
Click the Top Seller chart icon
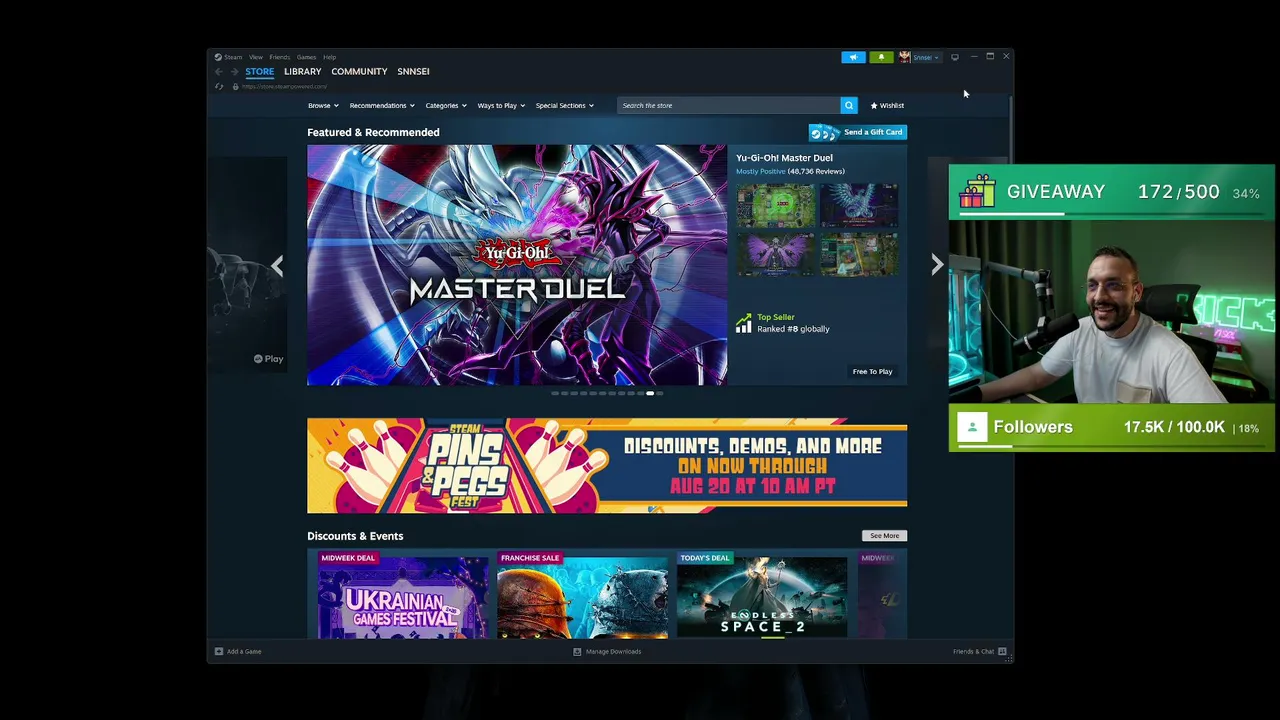tap(743, 323)
